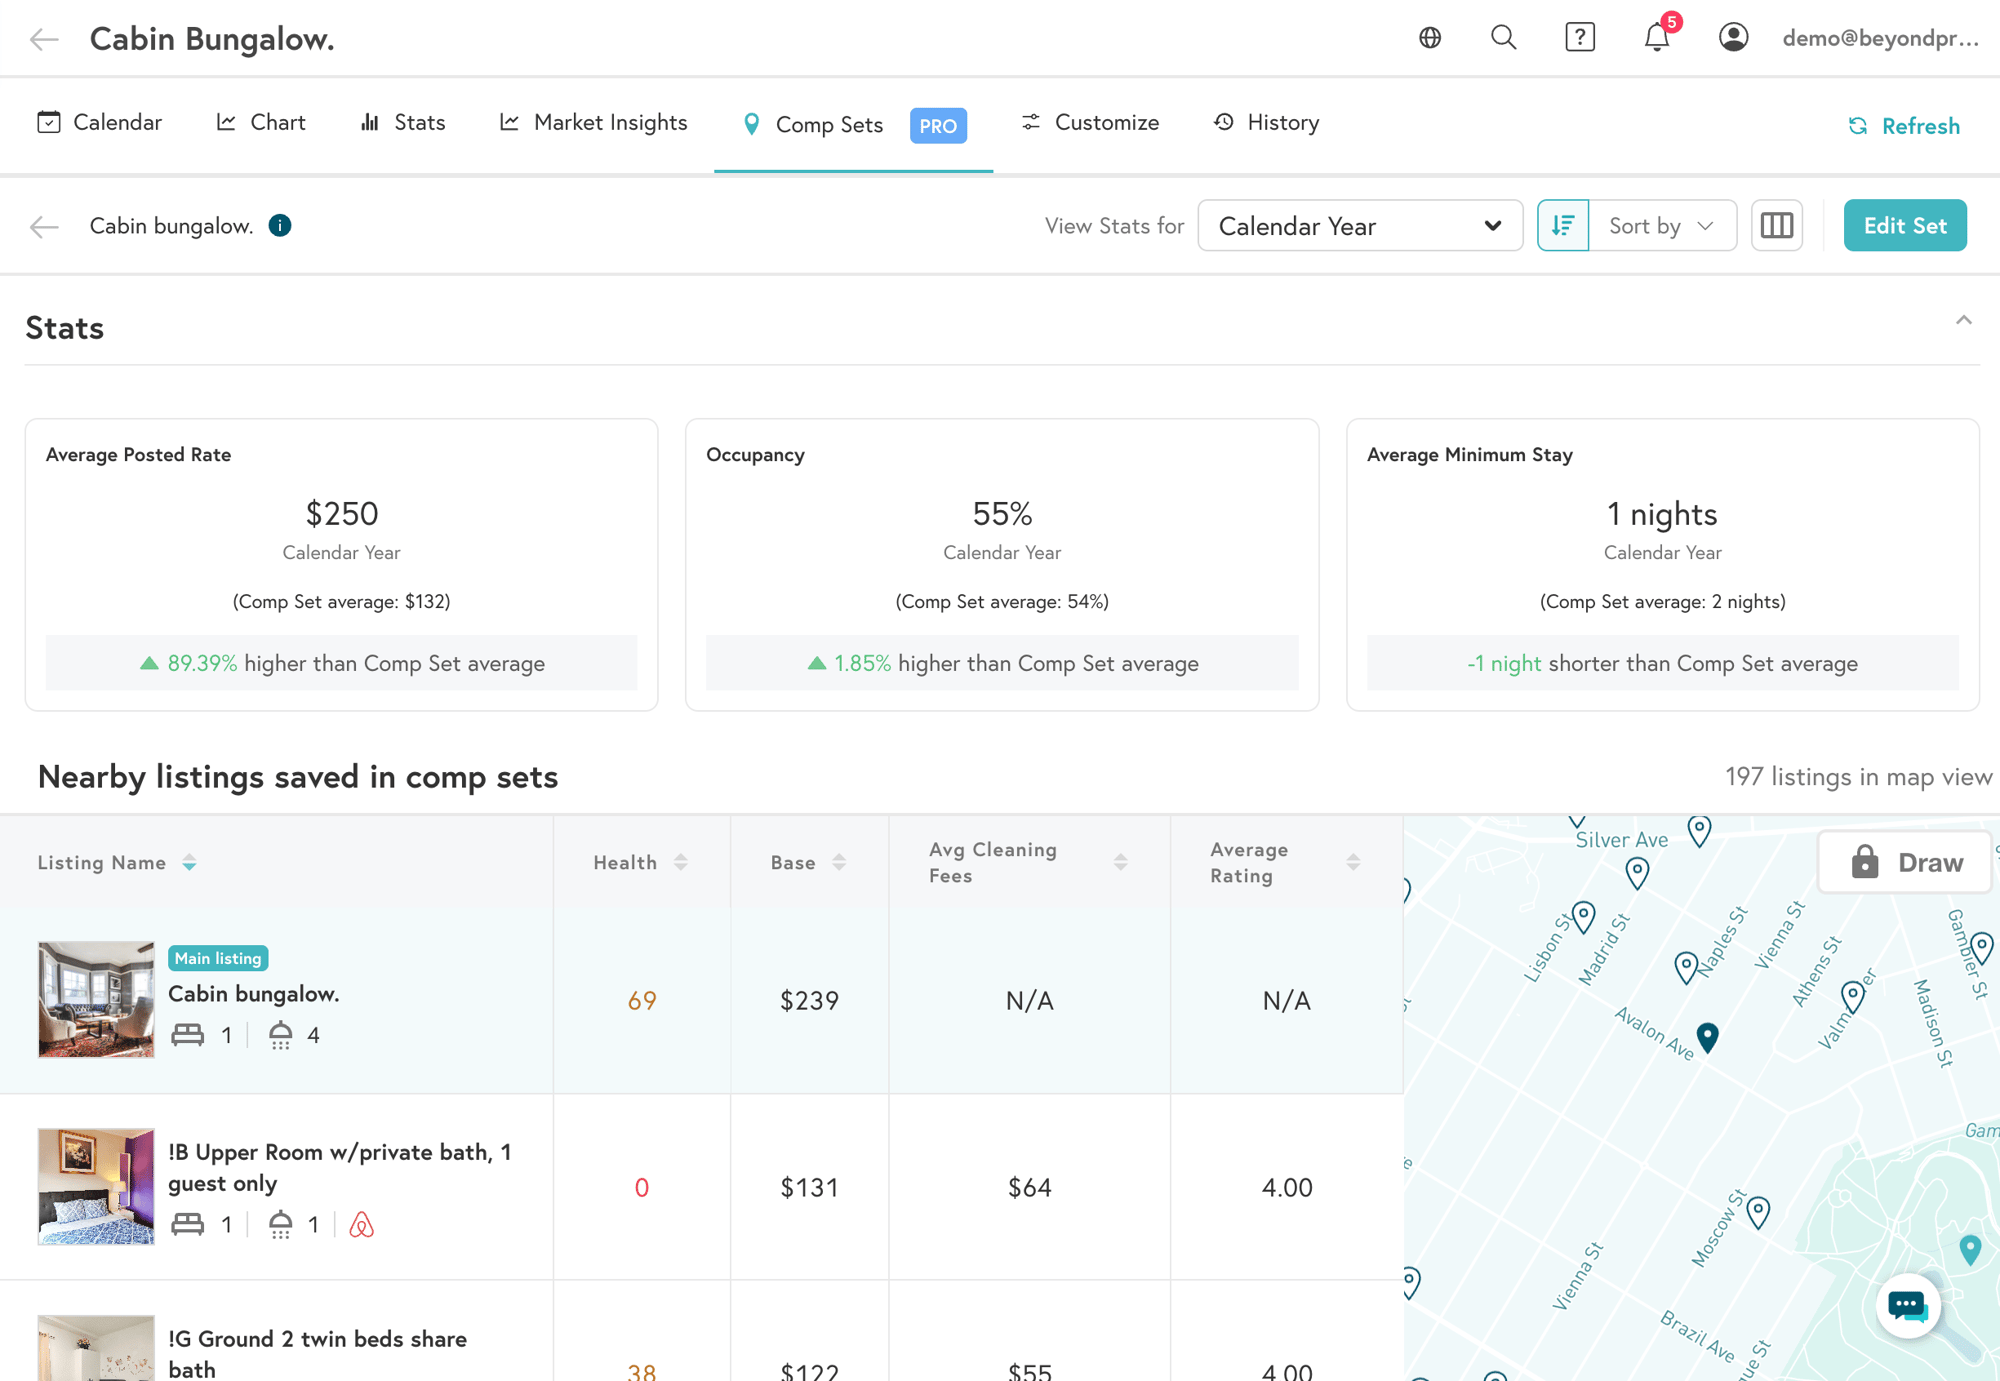Collapse the Stats section chevron

[1964, 320]
